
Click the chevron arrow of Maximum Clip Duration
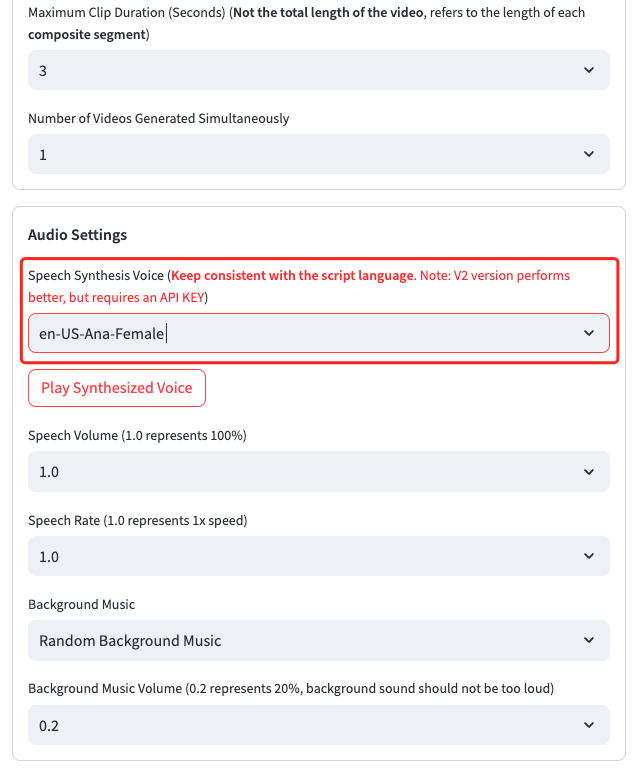(x=588, y=71)
